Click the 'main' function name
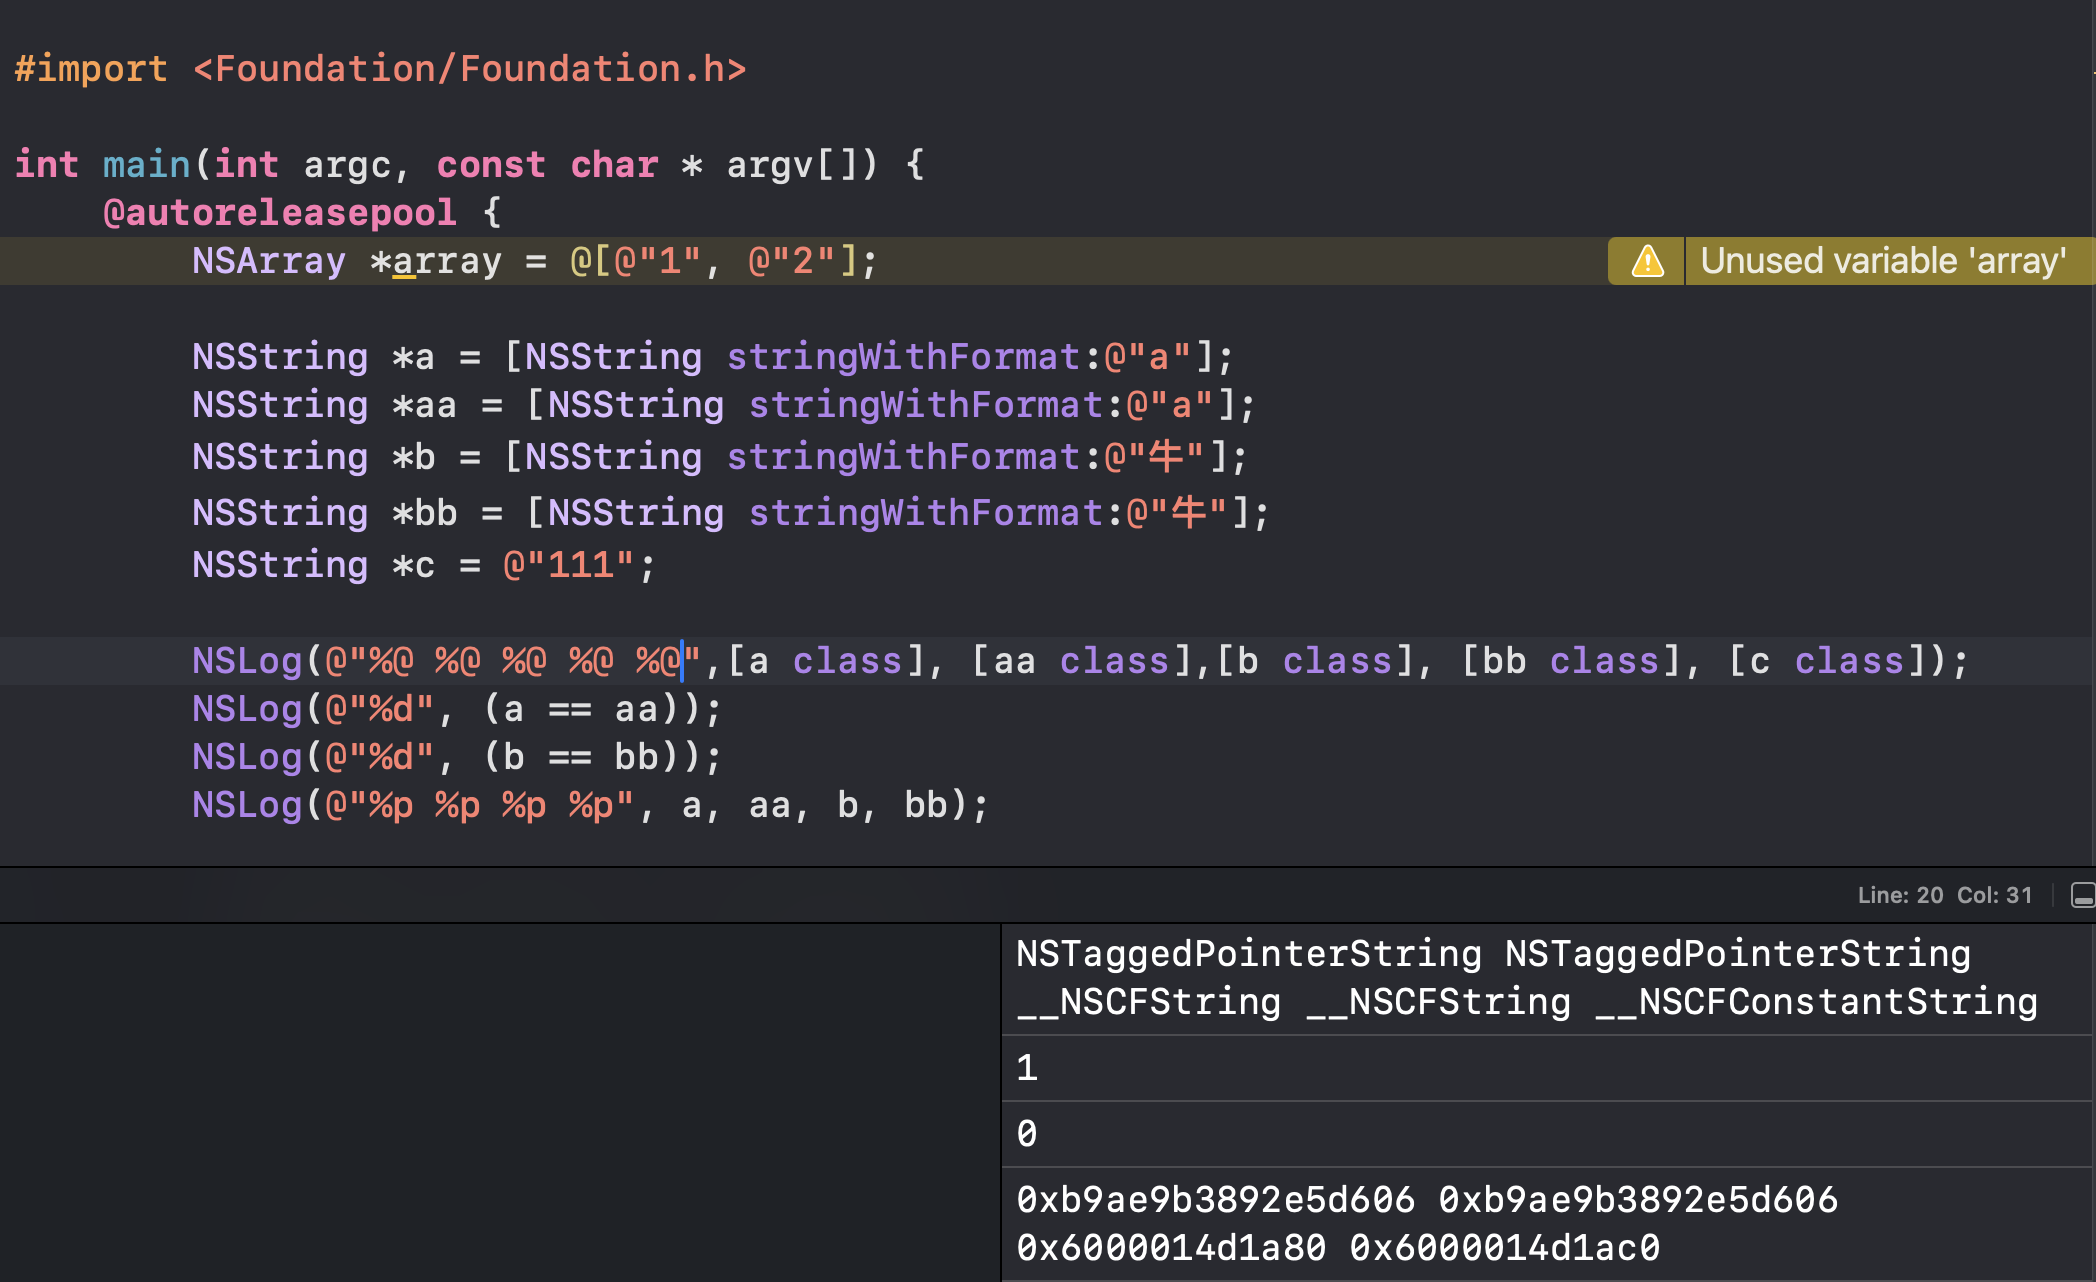 click(x=146, y=165)
